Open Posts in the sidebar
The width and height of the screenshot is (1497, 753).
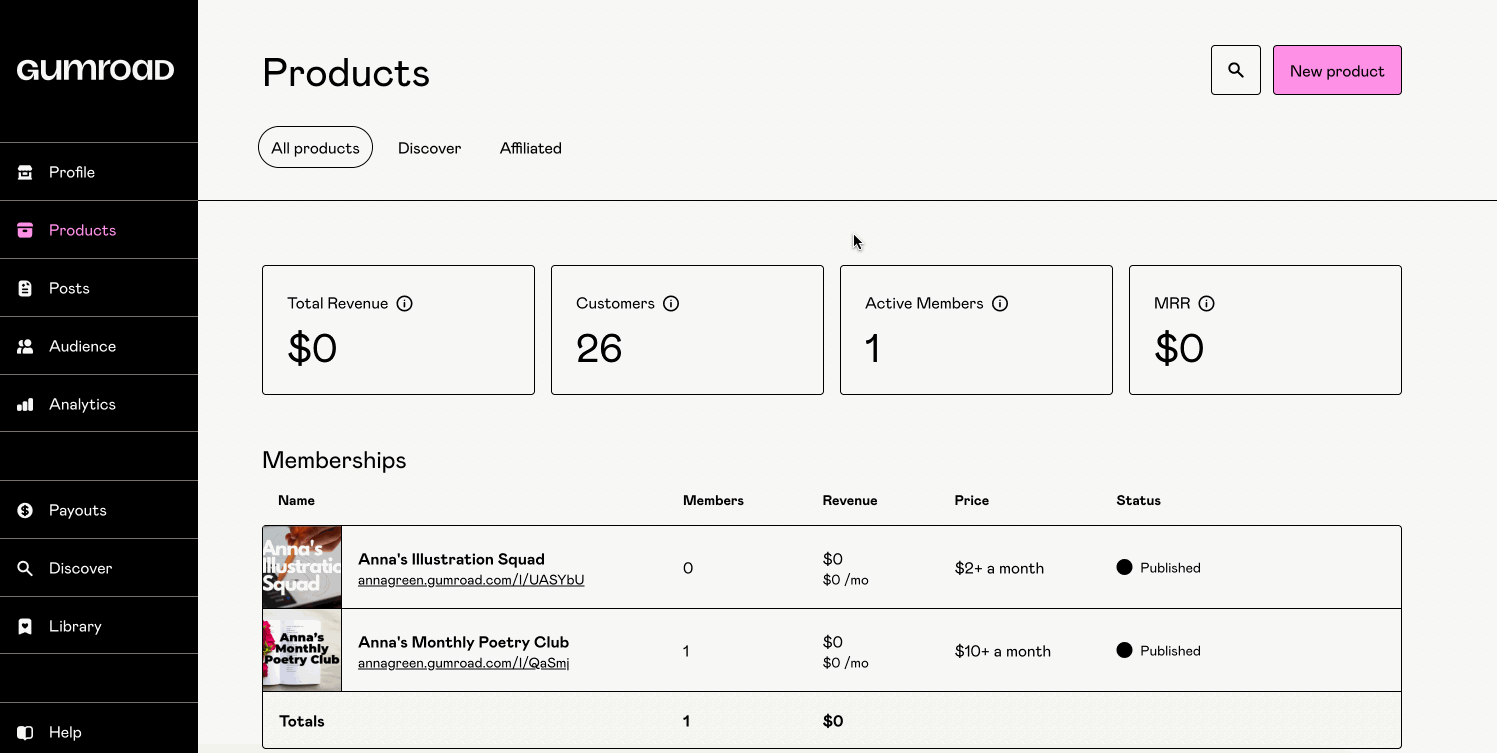click(x=69, y=288)
